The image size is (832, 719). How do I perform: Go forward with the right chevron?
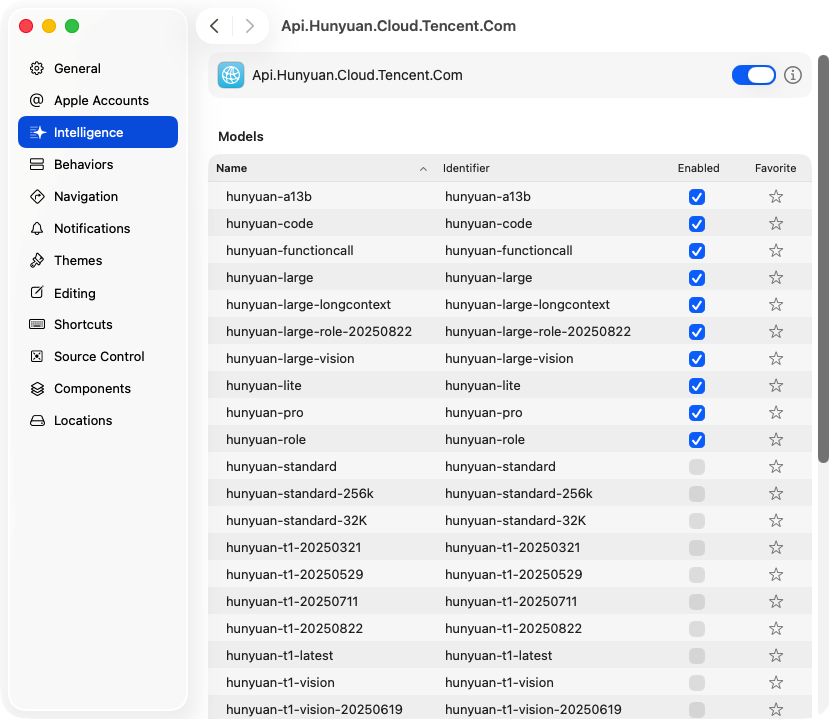250,26
